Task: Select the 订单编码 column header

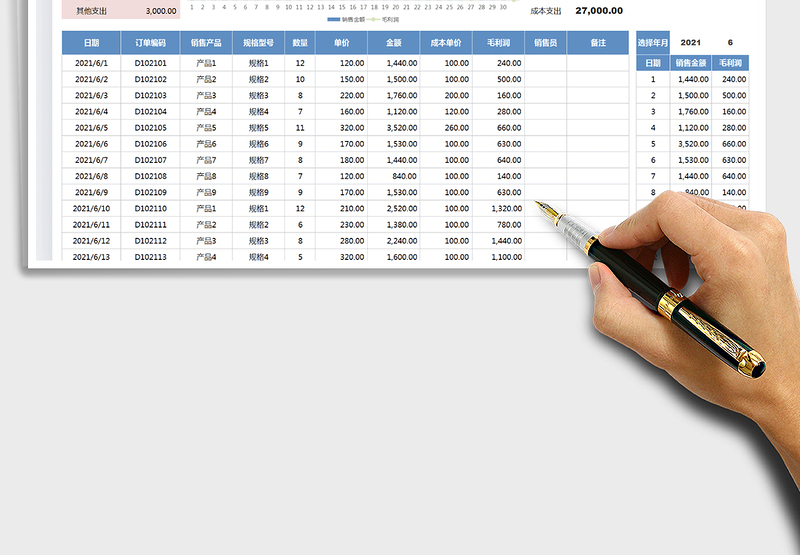Action: point(150,43)
